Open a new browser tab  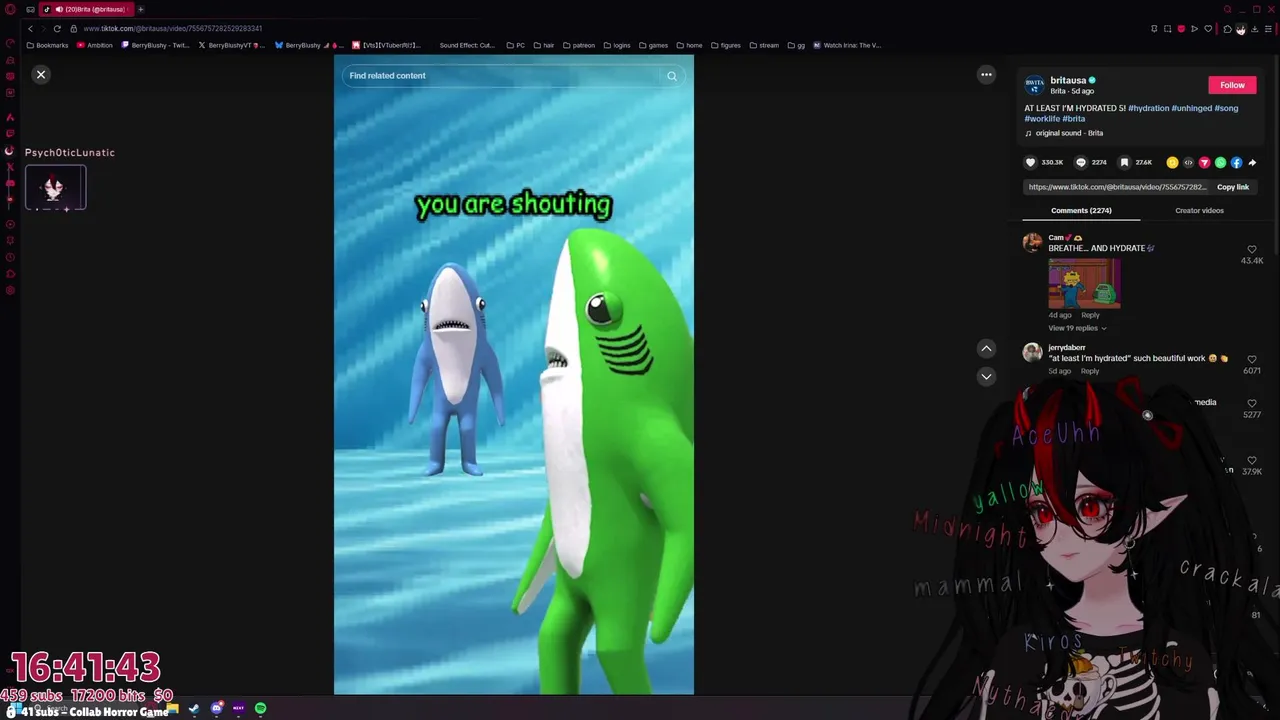pyautogui.click(x=140, y=9)
